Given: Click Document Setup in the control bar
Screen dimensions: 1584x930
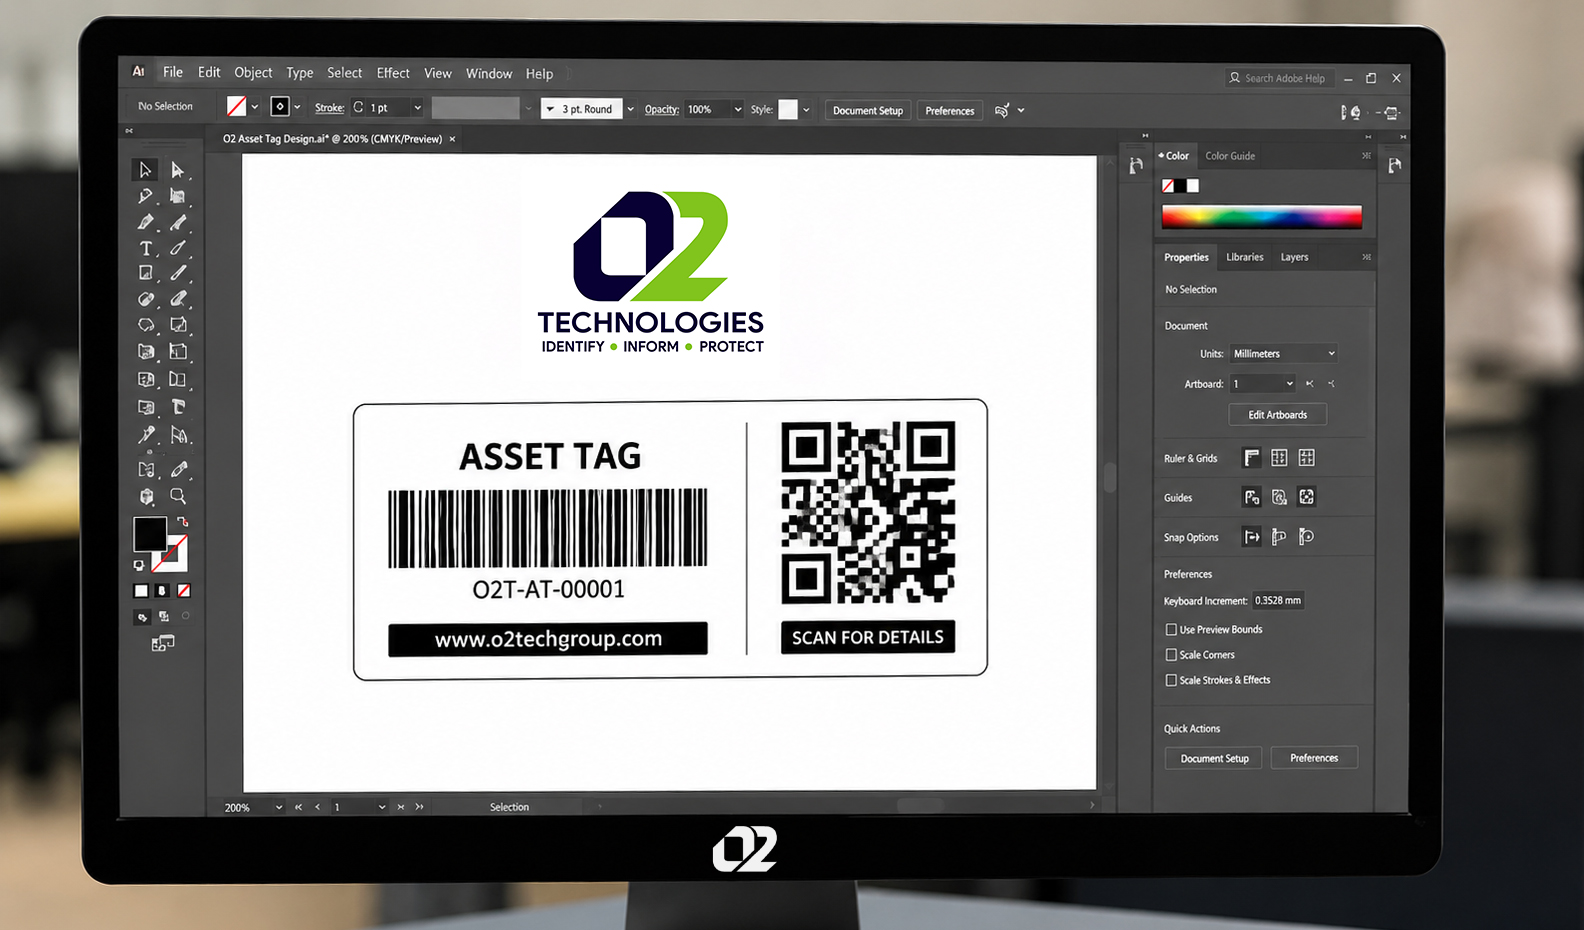Looking at the screenshot, I should tap(868, 111).
